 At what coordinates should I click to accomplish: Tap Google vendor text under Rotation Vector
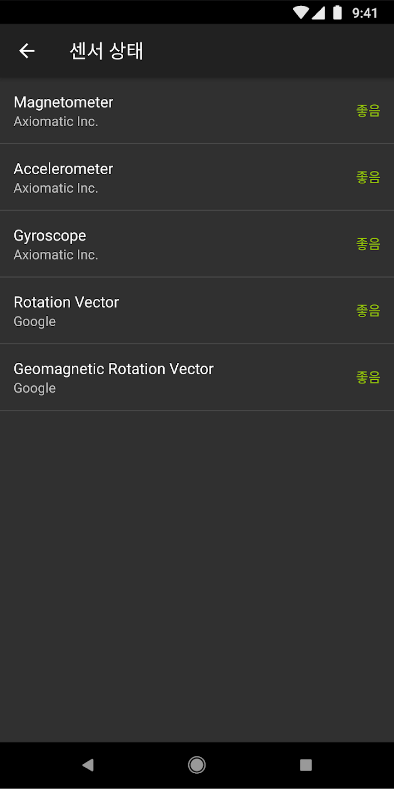pyautogui.click(x=35, y=322)
